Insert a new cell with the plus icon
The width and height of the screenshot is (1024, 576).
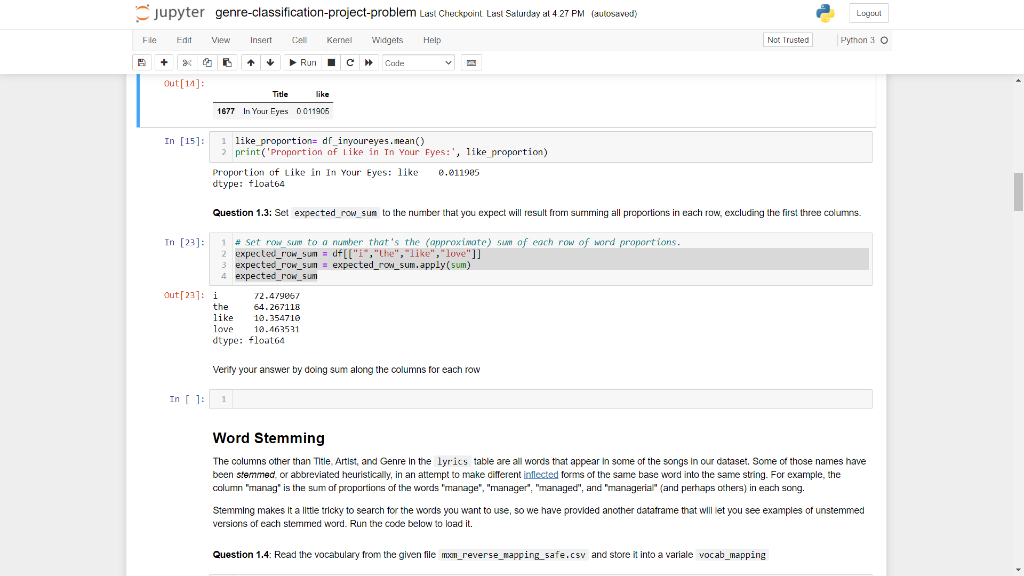point(163,62)
